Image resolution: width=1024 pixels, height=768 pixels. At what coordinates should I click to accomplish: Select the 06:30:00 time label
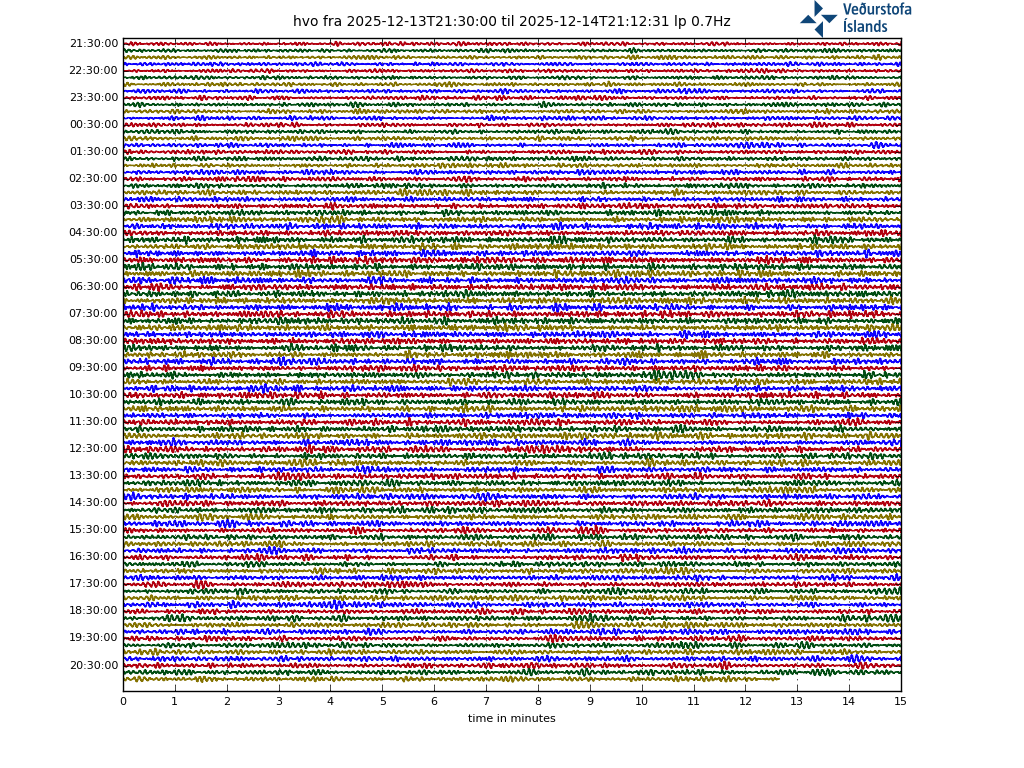pos(94,287)
